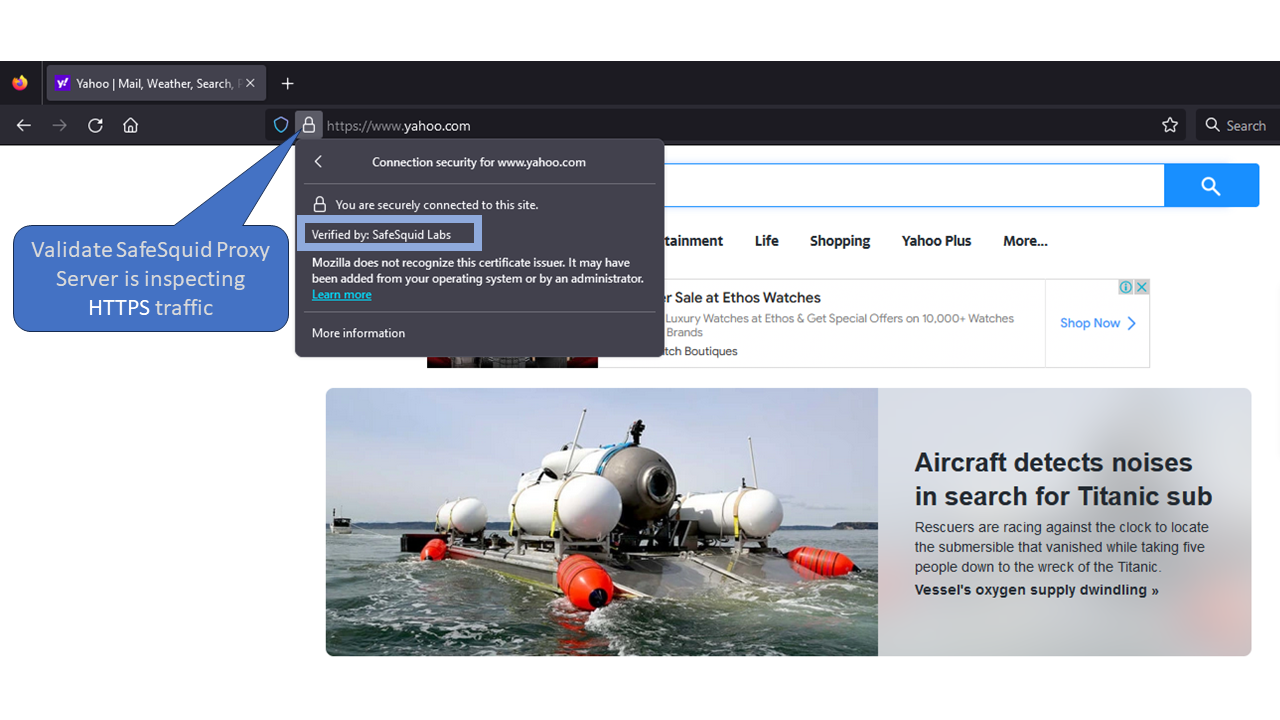The height and width of the screenshot is (720, 1280).
Task: Click 'Connection security for www.yahoo.com' heading
Action: 479,162
